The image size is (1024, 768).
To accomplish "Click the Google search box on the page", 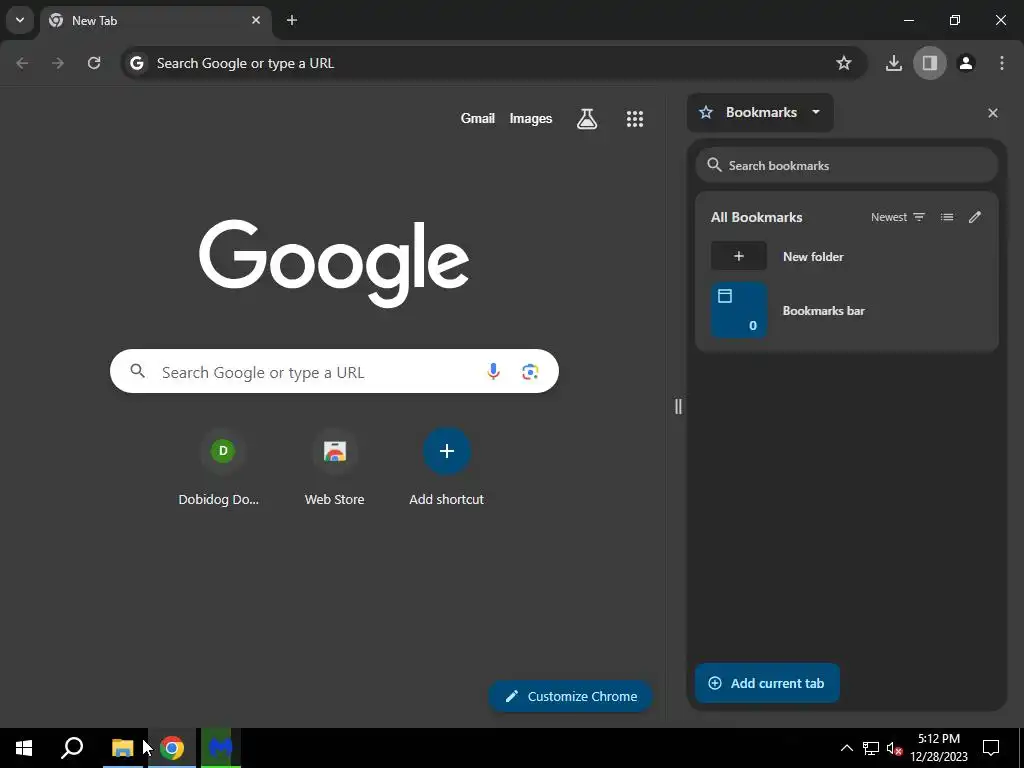I will [x=334, y=372].
